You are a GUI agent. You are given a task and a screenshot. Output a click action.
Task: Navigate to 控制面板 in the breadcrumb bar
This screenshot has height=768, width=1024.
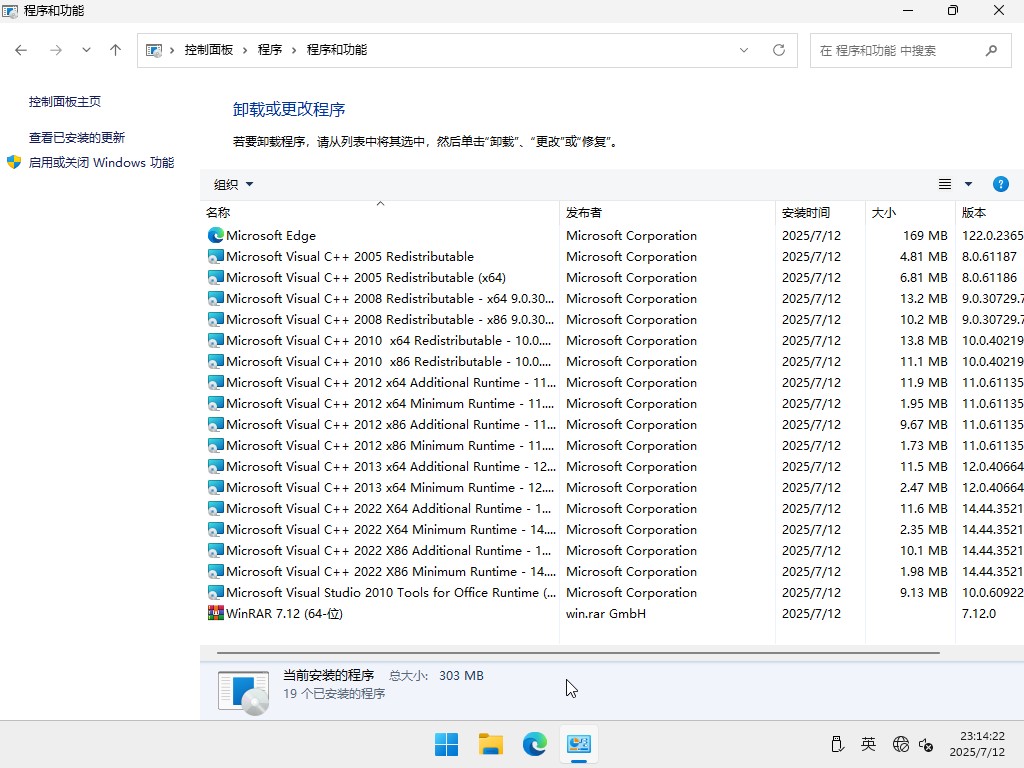(x=207, y=49)
